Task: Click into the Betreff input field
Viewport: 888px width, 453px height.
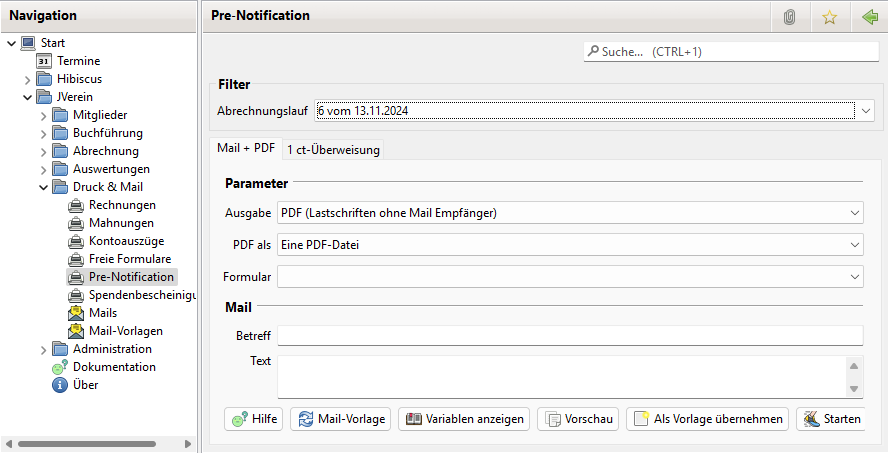Action: click(x=569, y=335)
